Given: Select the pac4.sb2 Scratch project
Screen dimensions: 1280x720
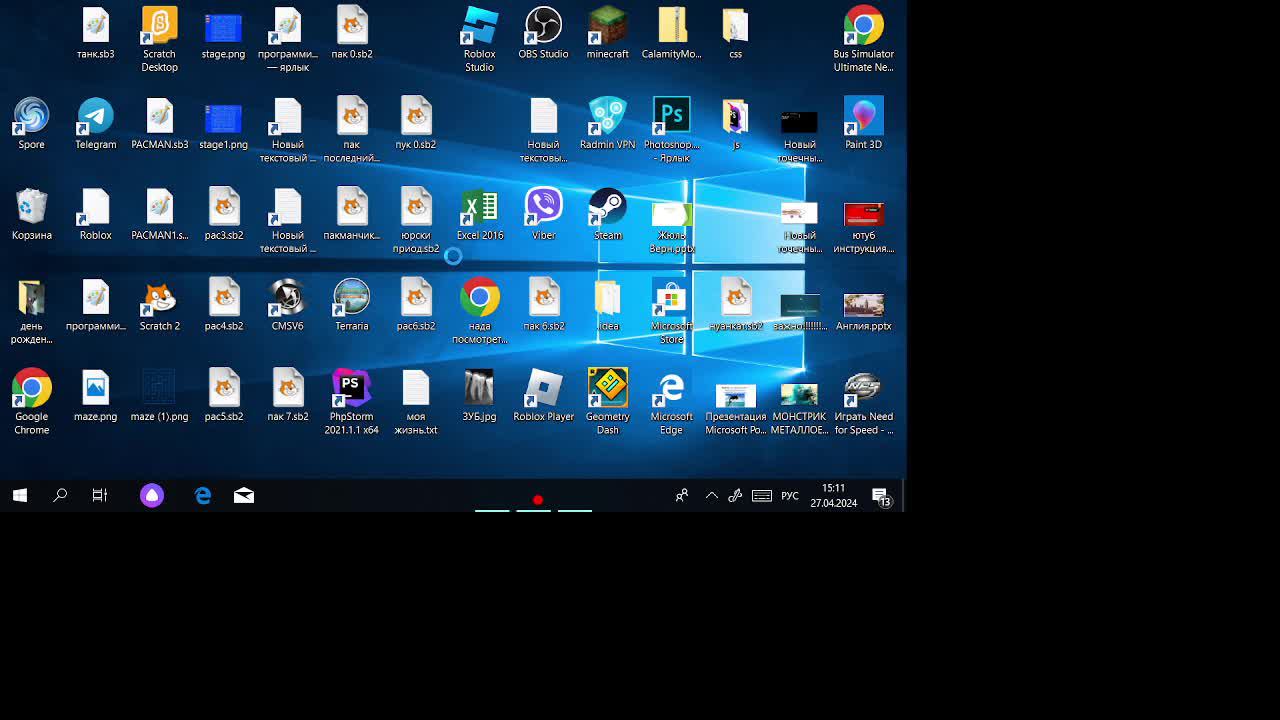Looking at the screenshot, I should coord(223,305).
